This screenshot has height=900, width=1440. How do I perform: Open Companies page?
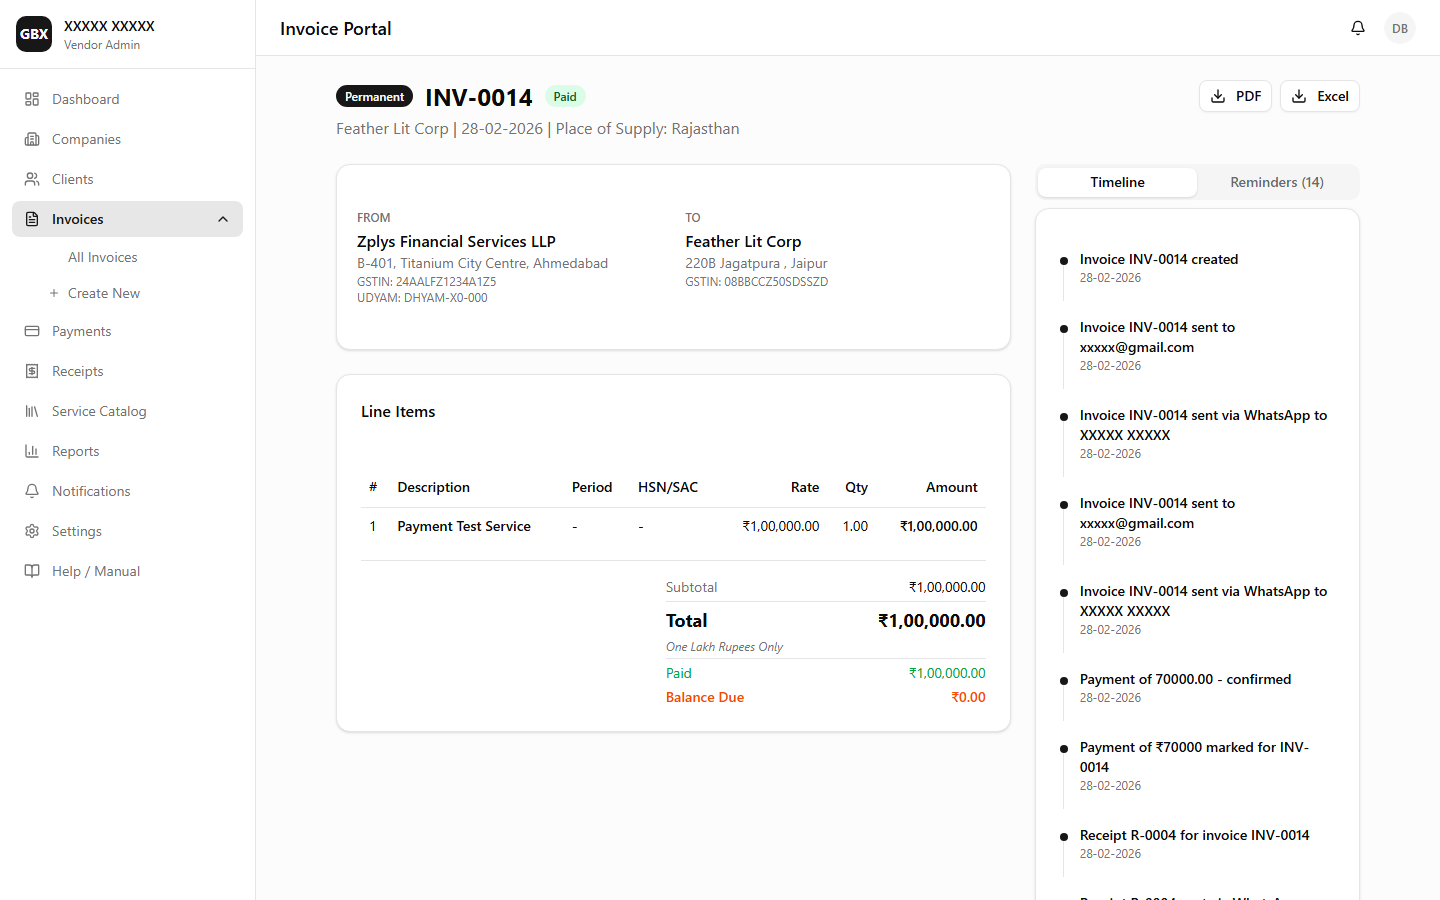(127, 139)
